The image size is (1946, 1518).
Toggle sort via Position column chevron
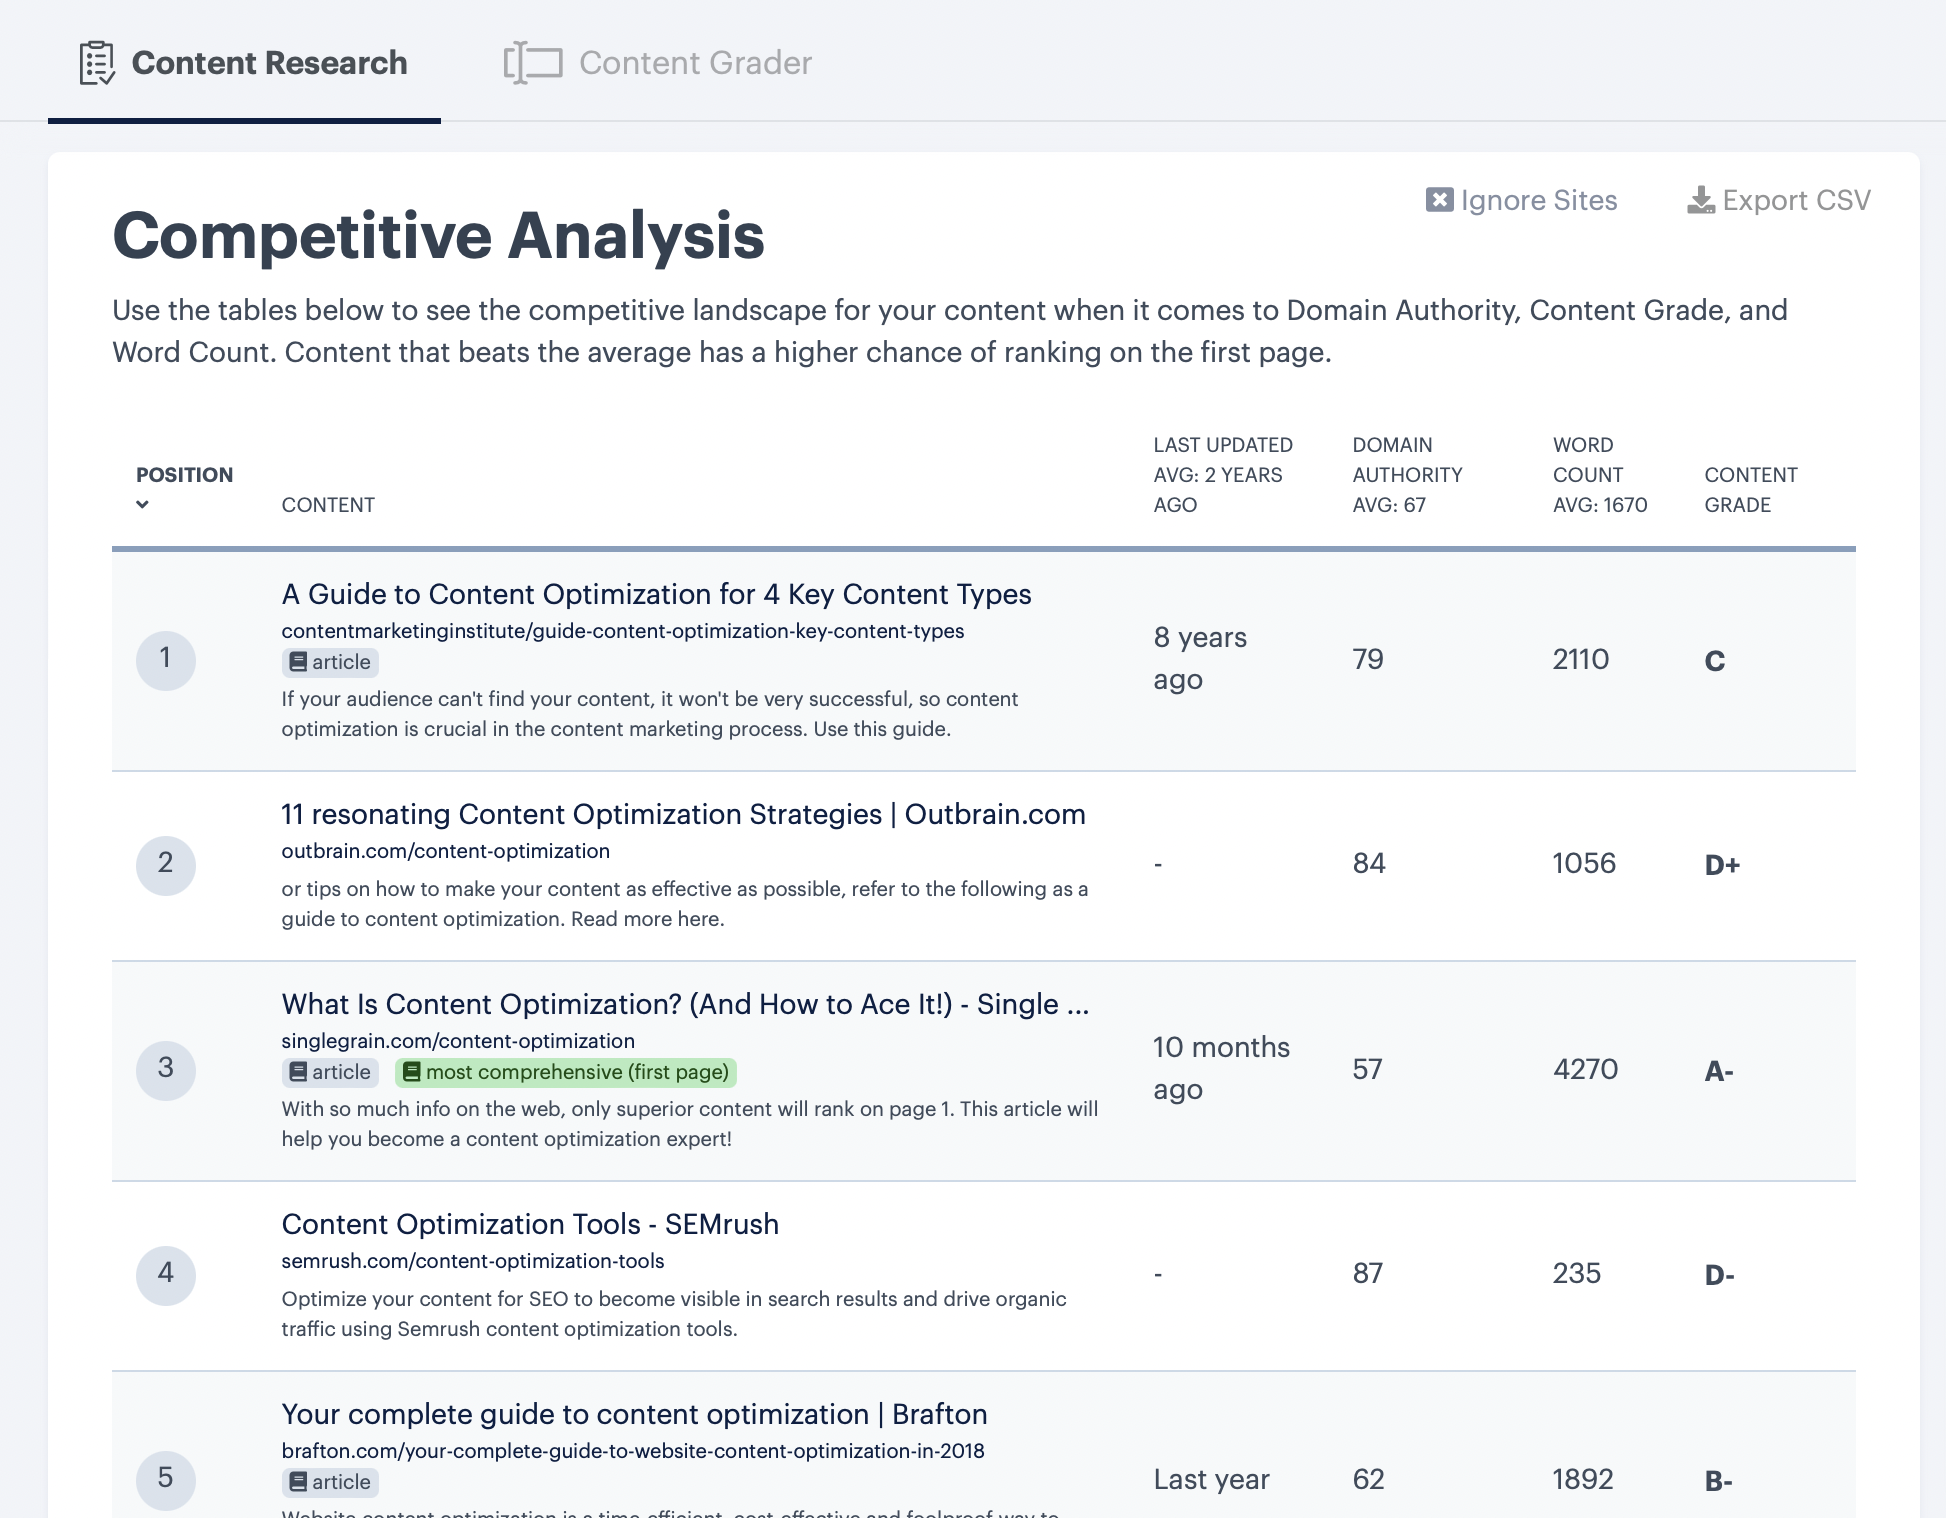click(142, 505)
